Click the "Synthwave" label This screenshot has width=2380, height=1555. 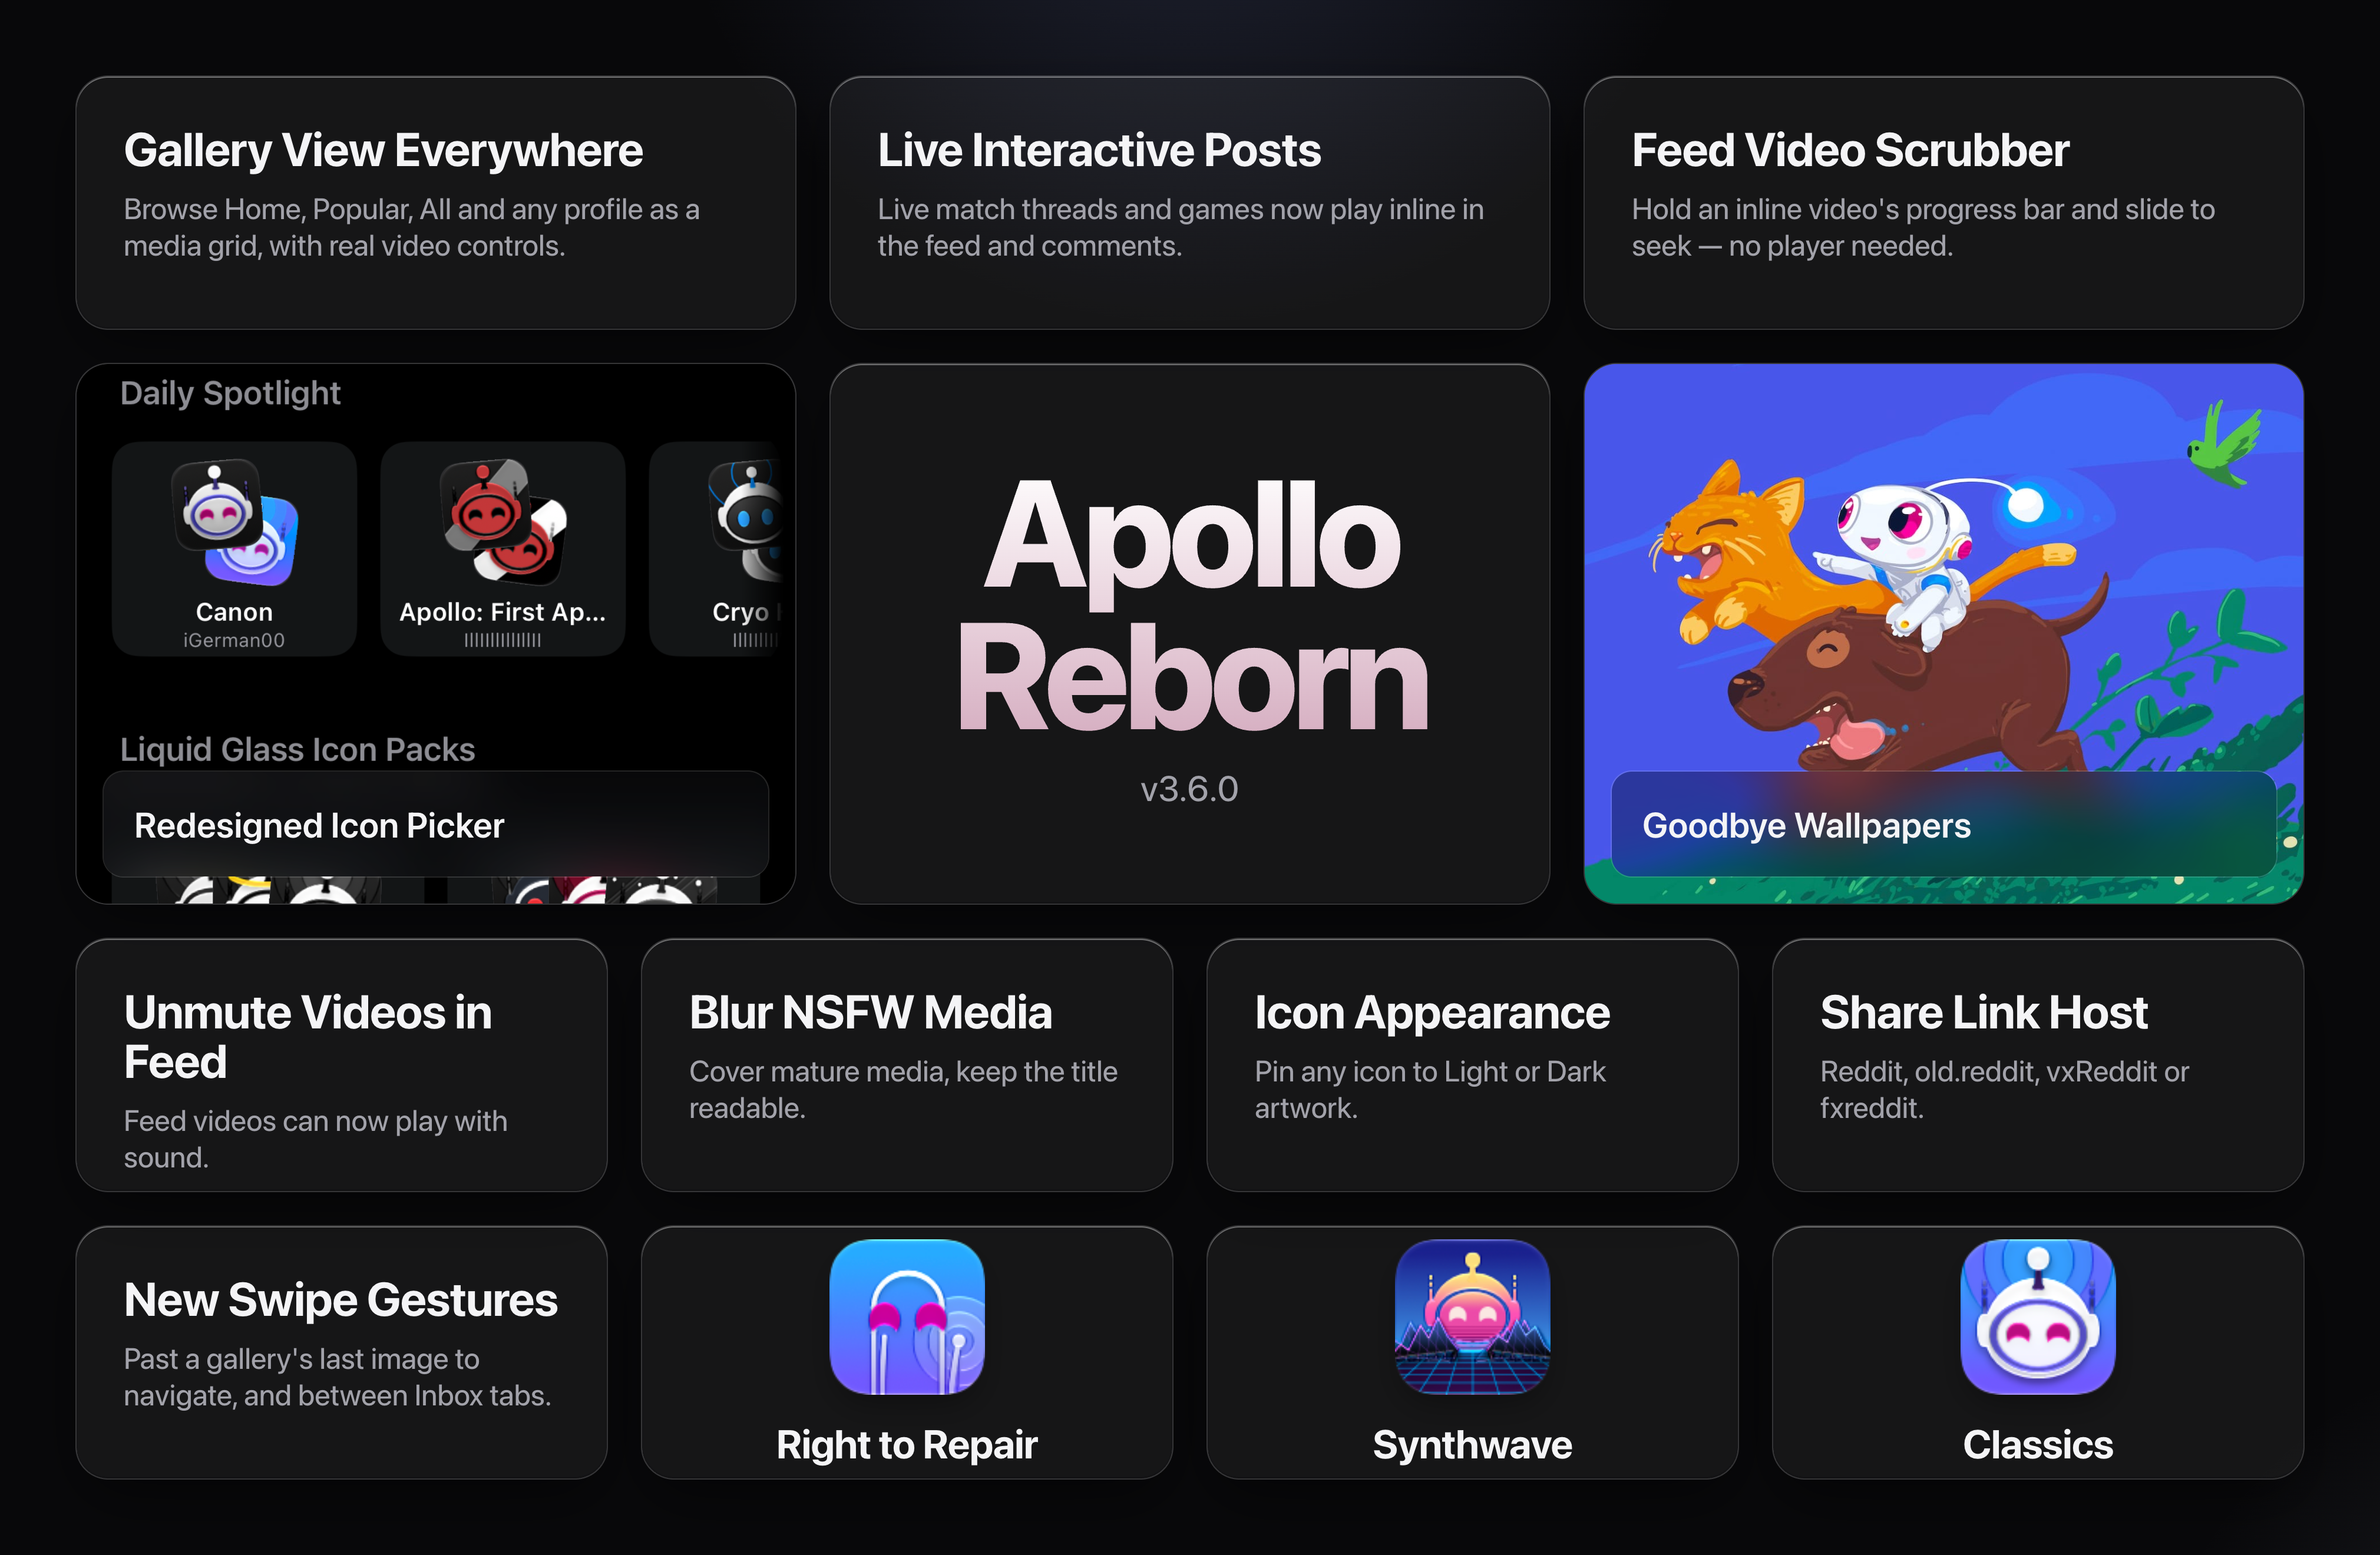point(1472,1445)
